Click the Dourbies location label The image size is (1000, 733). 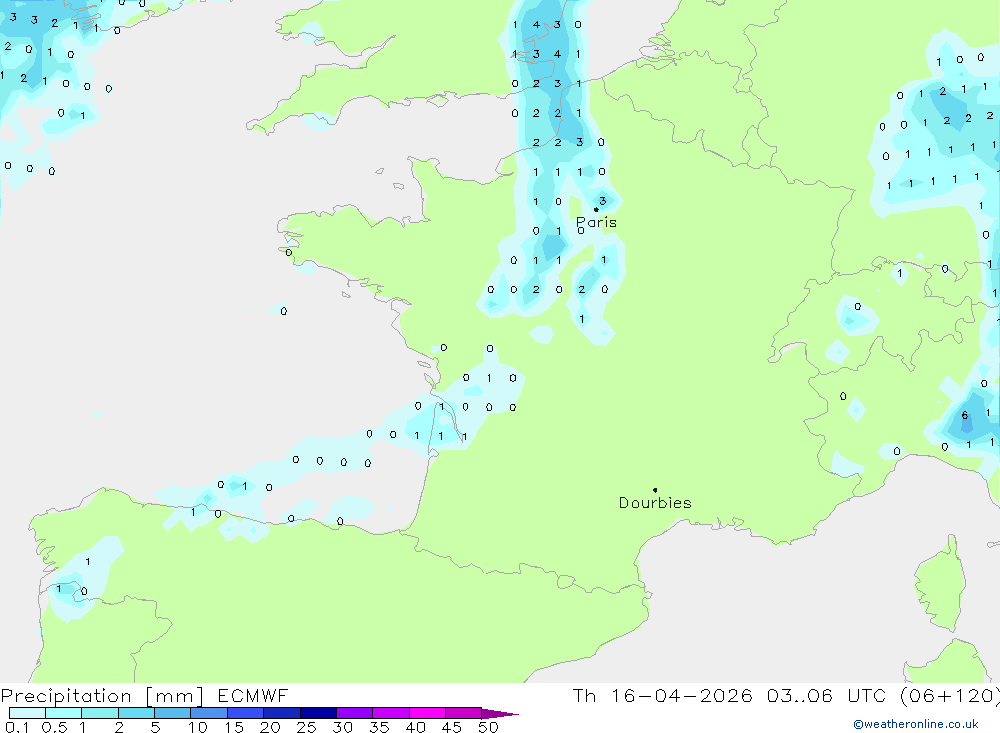[655, 503]
